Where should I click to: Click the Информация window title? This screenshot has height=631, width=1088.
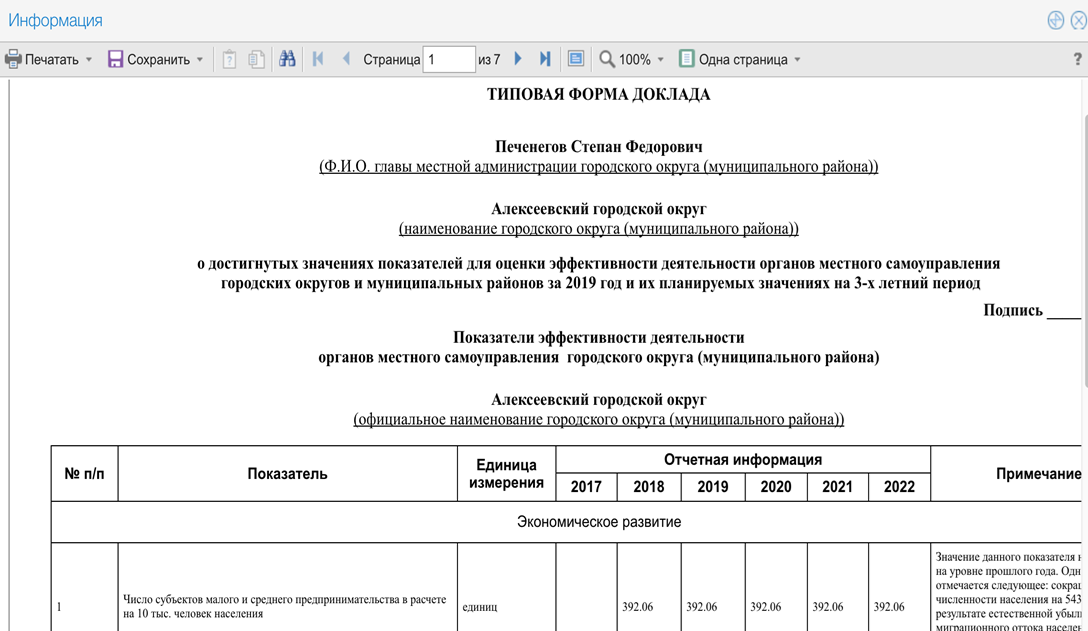(x=55, y=20)
